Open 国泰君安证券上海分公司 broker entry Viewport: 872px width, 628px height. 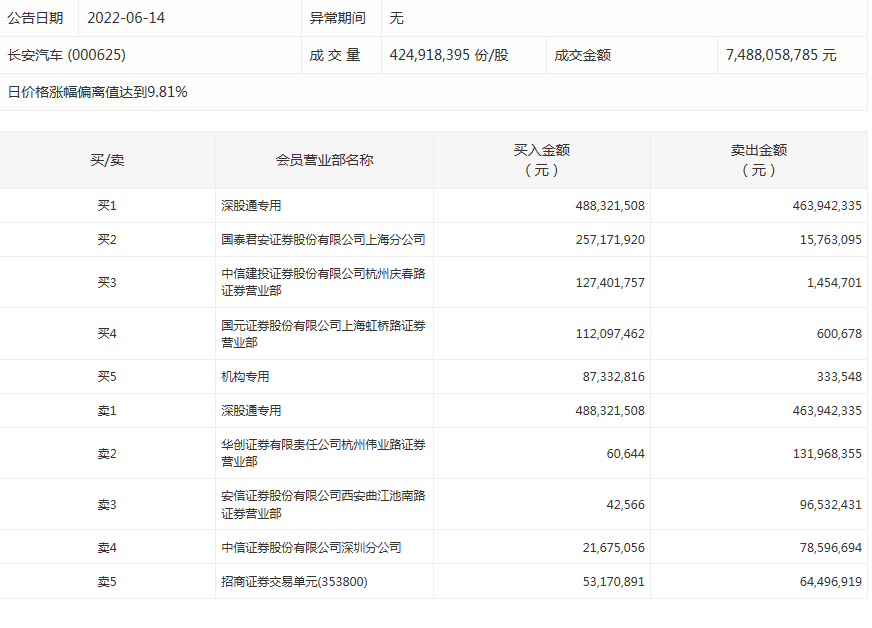click(323, 240)
